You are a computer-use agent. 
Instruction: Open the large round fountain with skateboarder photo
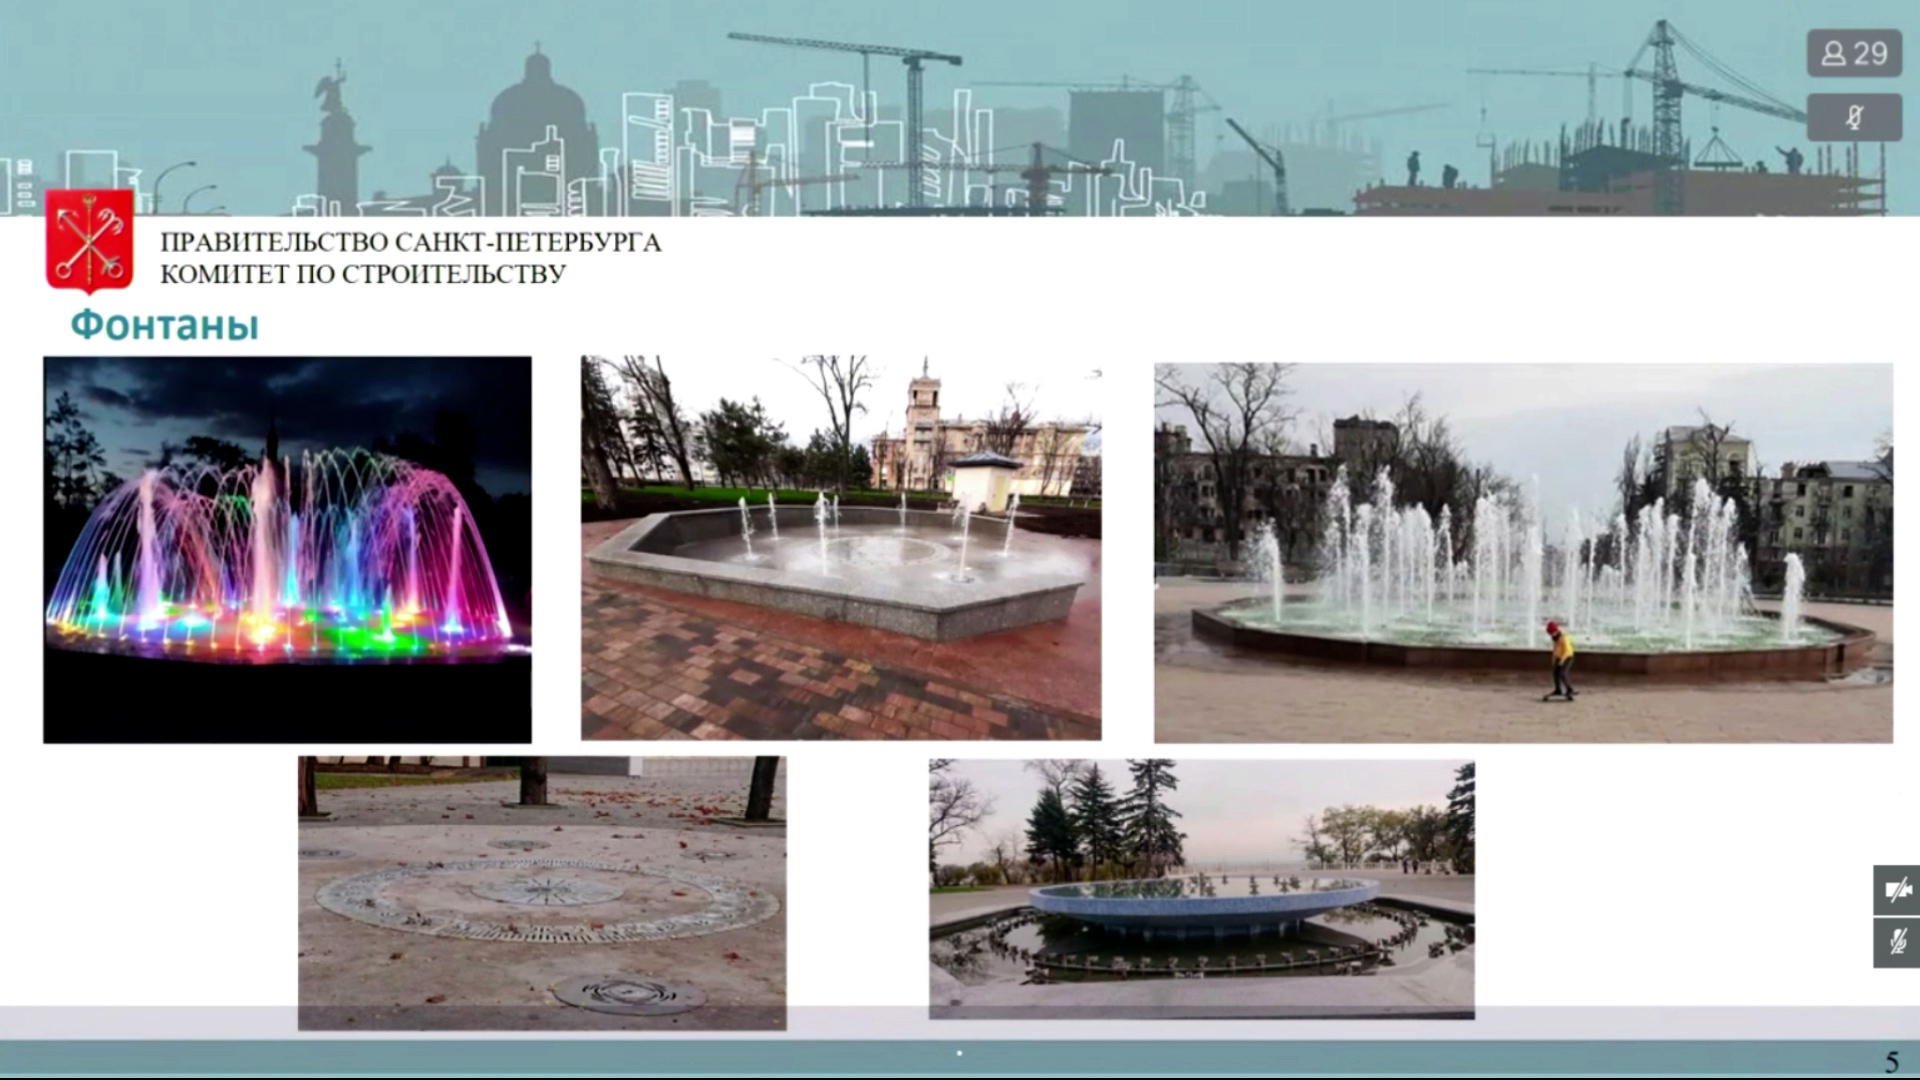(1522, 552)
